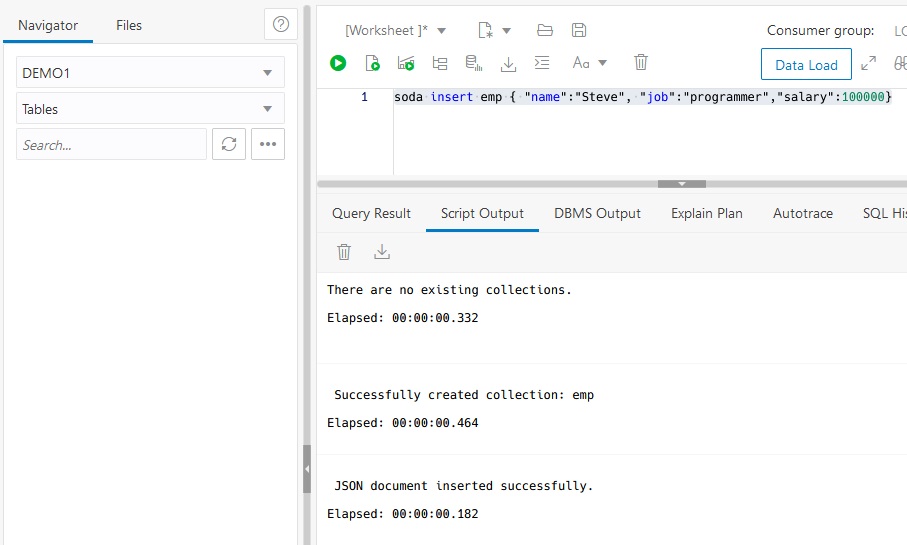This screenshot has width=907, height=545.
Task: Format the SQL with the indent icon
Action: pyautogui.click(x=542, y=63)
